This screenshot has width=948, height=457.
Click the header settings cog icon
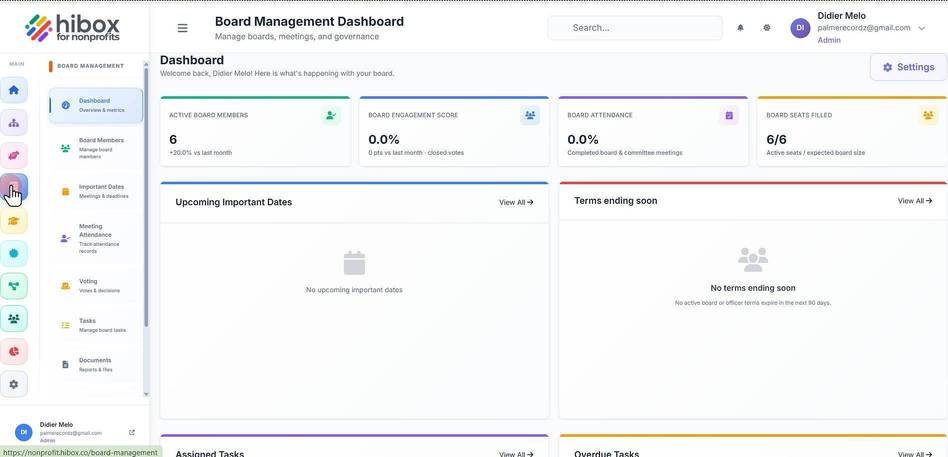click(x=767, y=28)
